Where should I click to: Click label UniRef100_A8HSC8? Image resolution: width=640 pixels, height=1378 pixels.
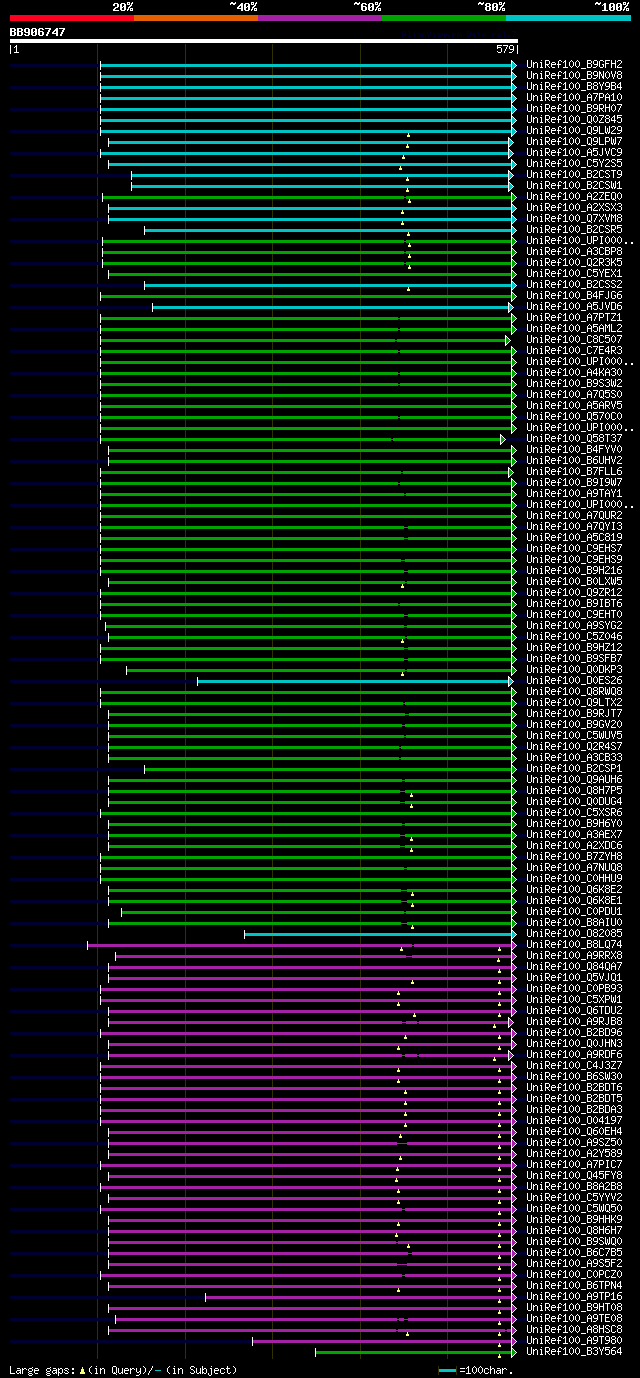click(574, 1329)
